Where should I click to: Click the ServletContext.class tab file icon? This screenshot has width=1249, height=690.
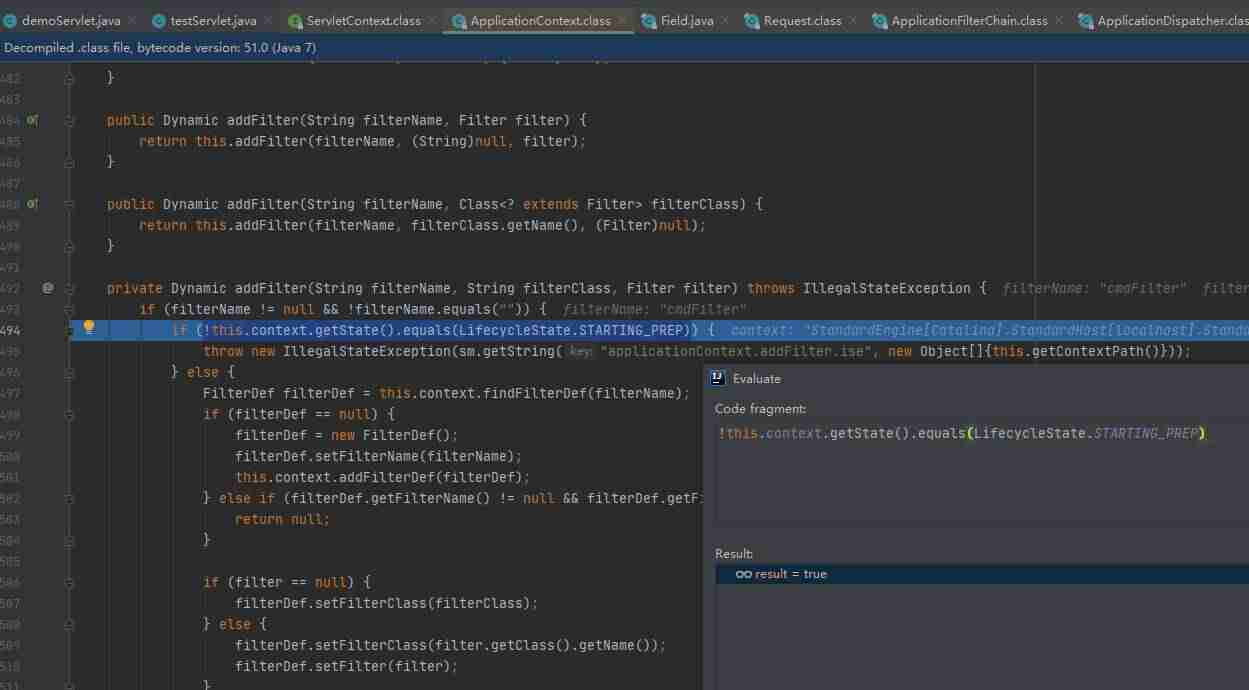(294, 21)
